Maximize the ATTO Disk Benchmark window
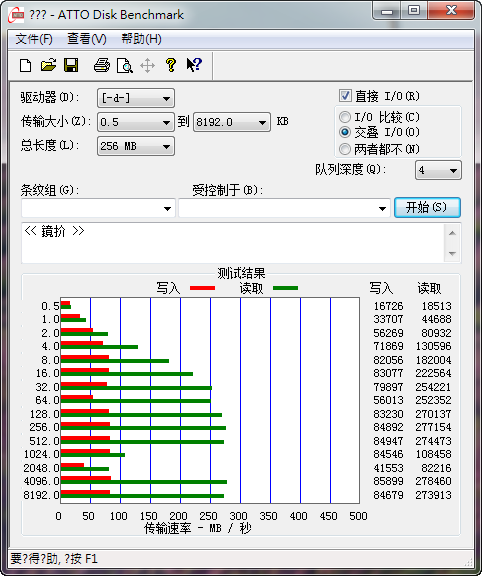 [x=414, y=11]
